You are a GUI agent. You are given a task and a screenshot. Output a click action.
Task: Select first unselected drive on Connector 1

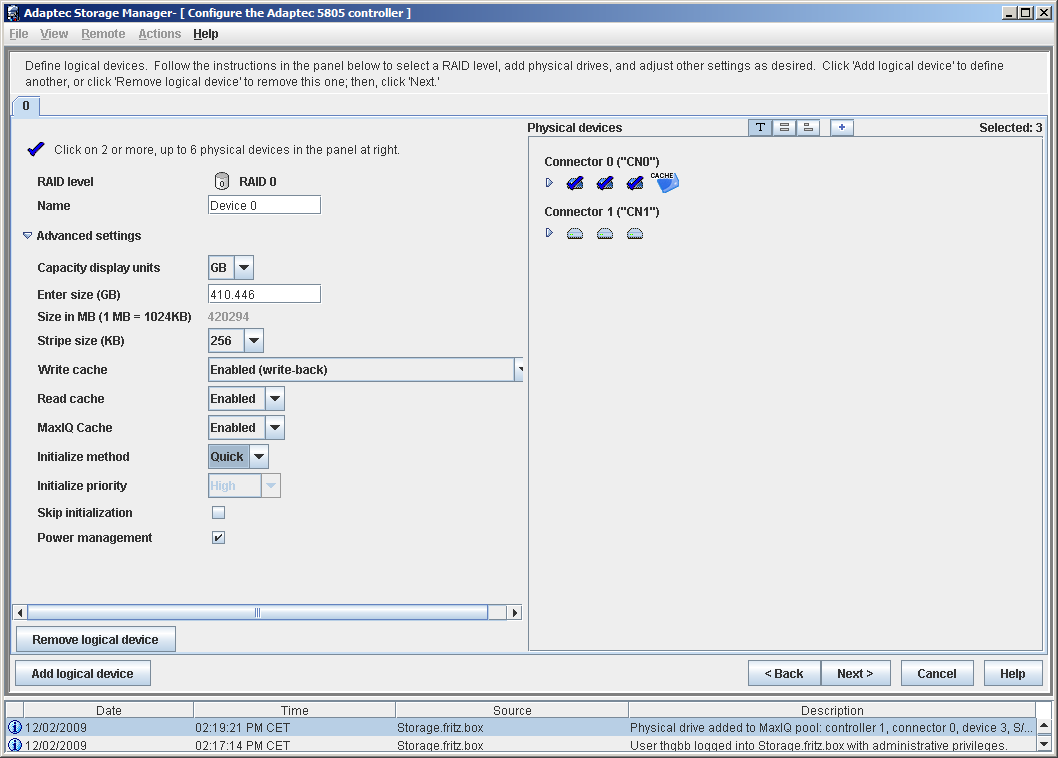pos(575,234)
